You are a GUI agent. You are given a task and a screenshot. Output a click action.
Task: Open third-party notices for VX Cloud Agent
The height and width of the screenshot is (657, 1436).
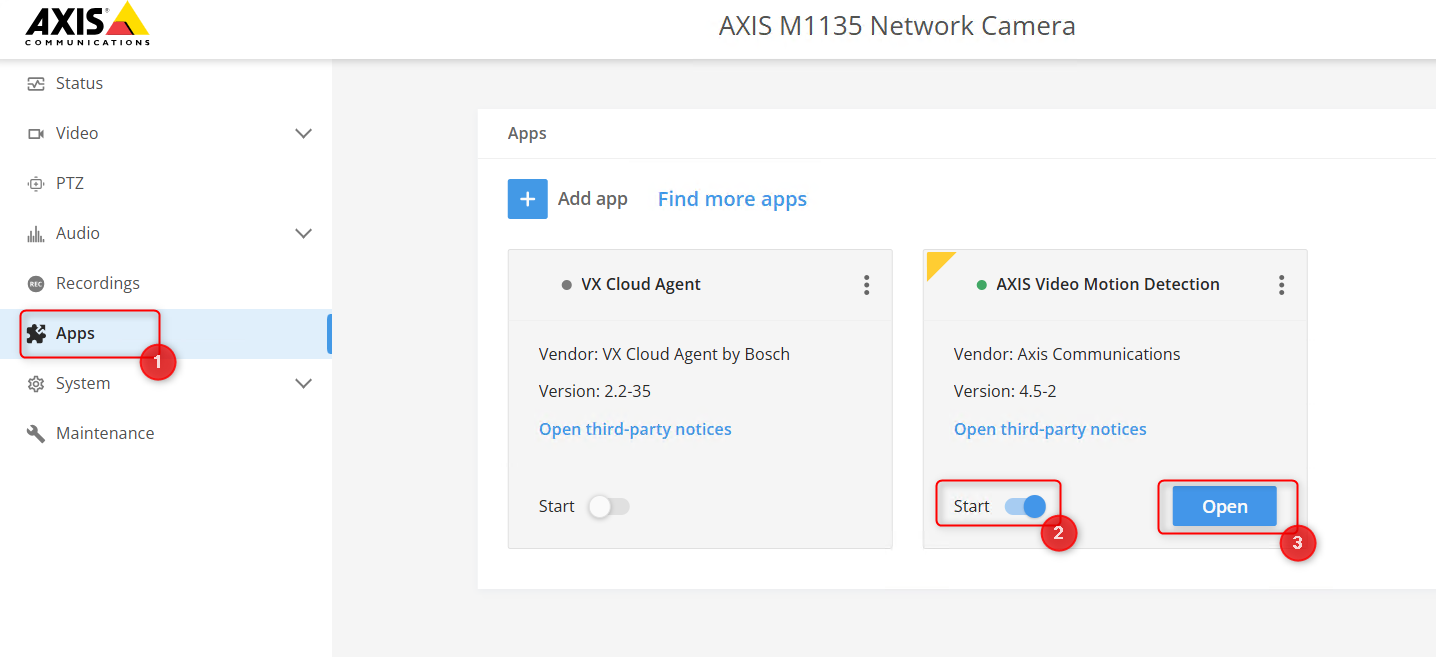click(x=635, y=429)
